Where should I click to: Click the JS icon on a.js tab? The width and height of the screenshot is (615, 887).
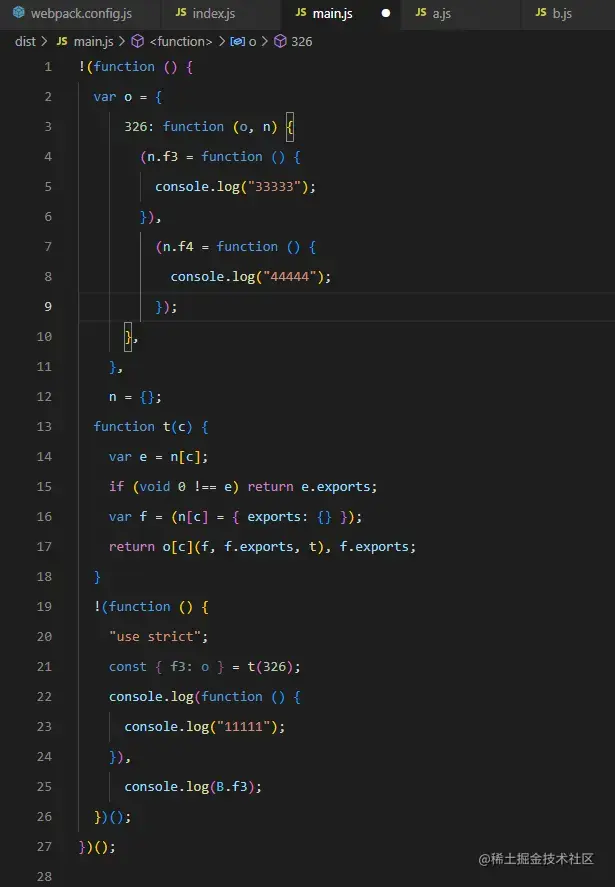(421, 12)
